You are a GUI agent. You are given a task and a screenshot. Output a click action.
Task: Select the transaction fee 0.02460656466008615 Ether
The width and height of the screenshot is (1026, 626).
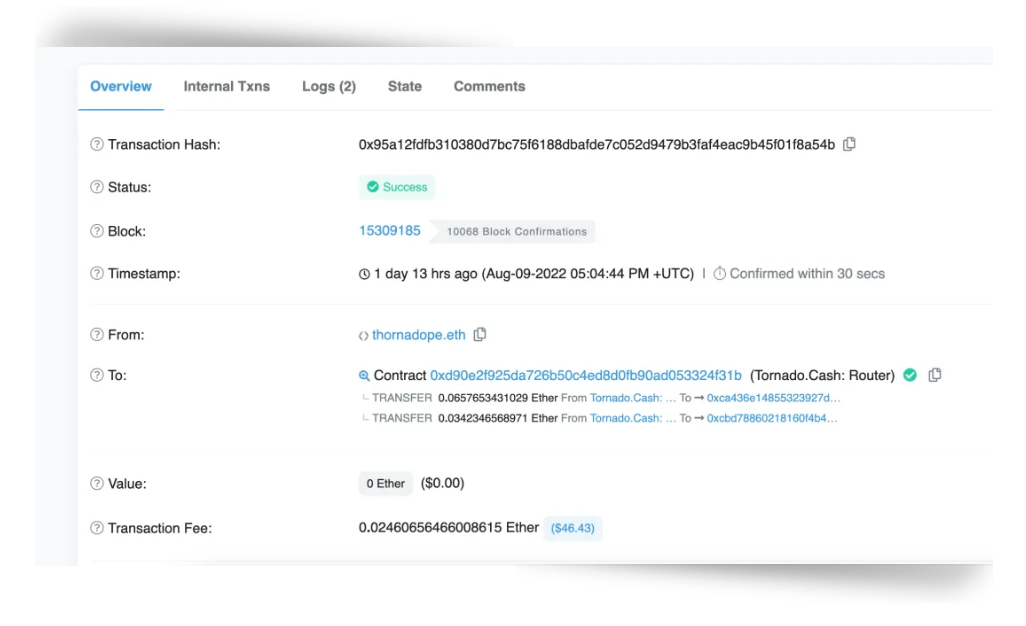click(449, 527)
